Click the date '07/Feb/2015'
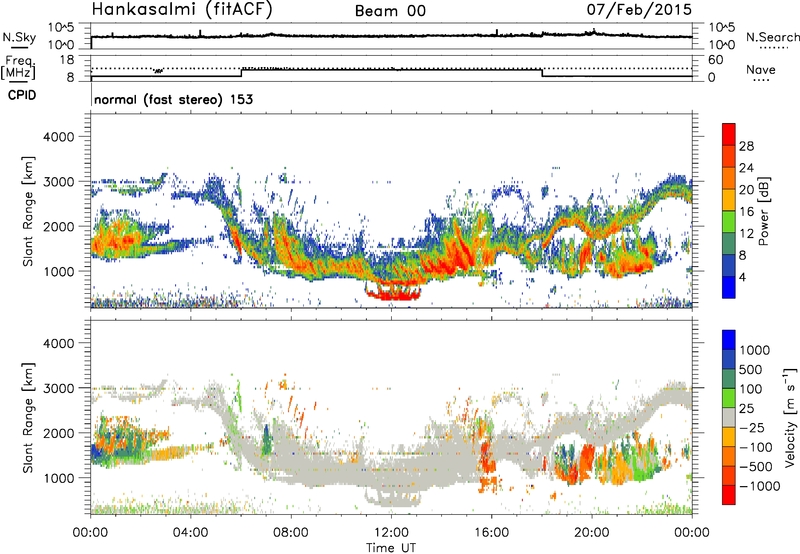800x554 pixels. point(639,9)
